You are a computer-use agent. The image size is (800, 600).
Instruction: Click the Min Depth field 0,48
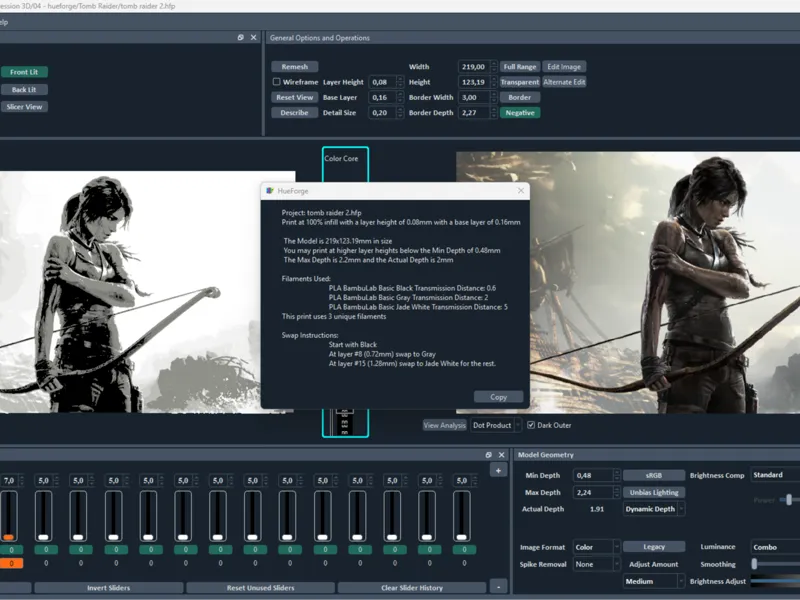click(x=593, y=475)
